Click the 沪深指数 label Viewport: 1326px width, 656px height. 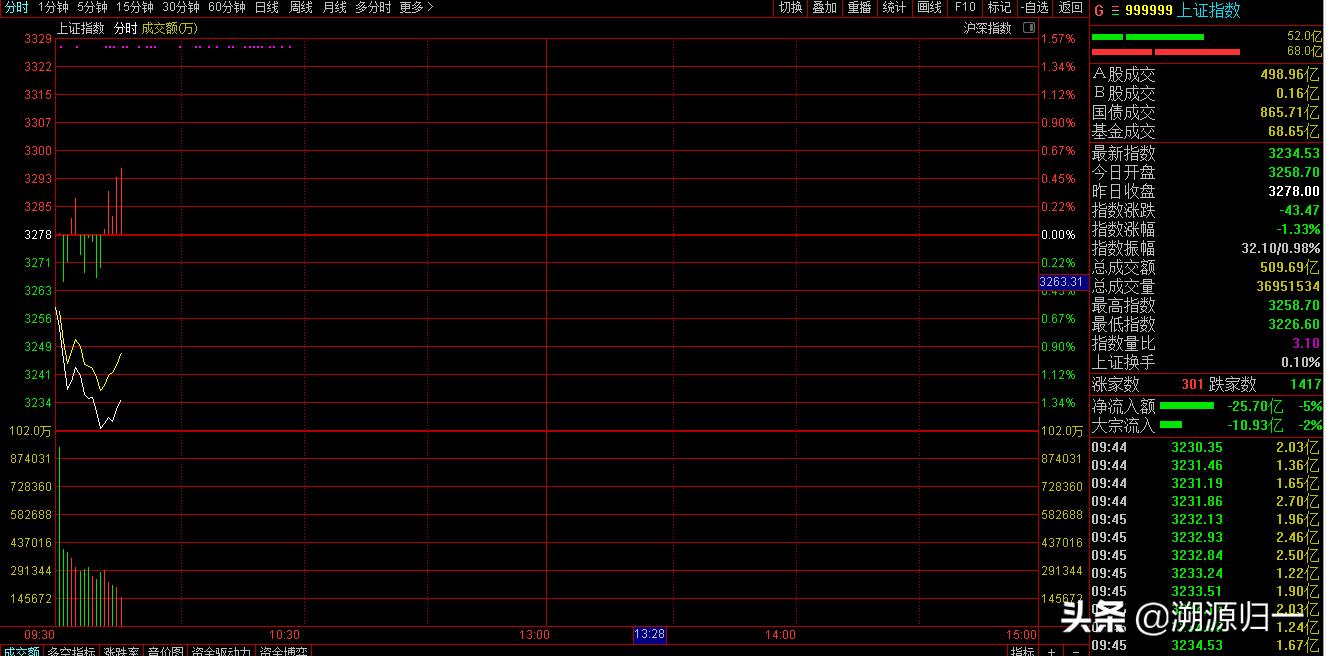click(x=987, y=28)
